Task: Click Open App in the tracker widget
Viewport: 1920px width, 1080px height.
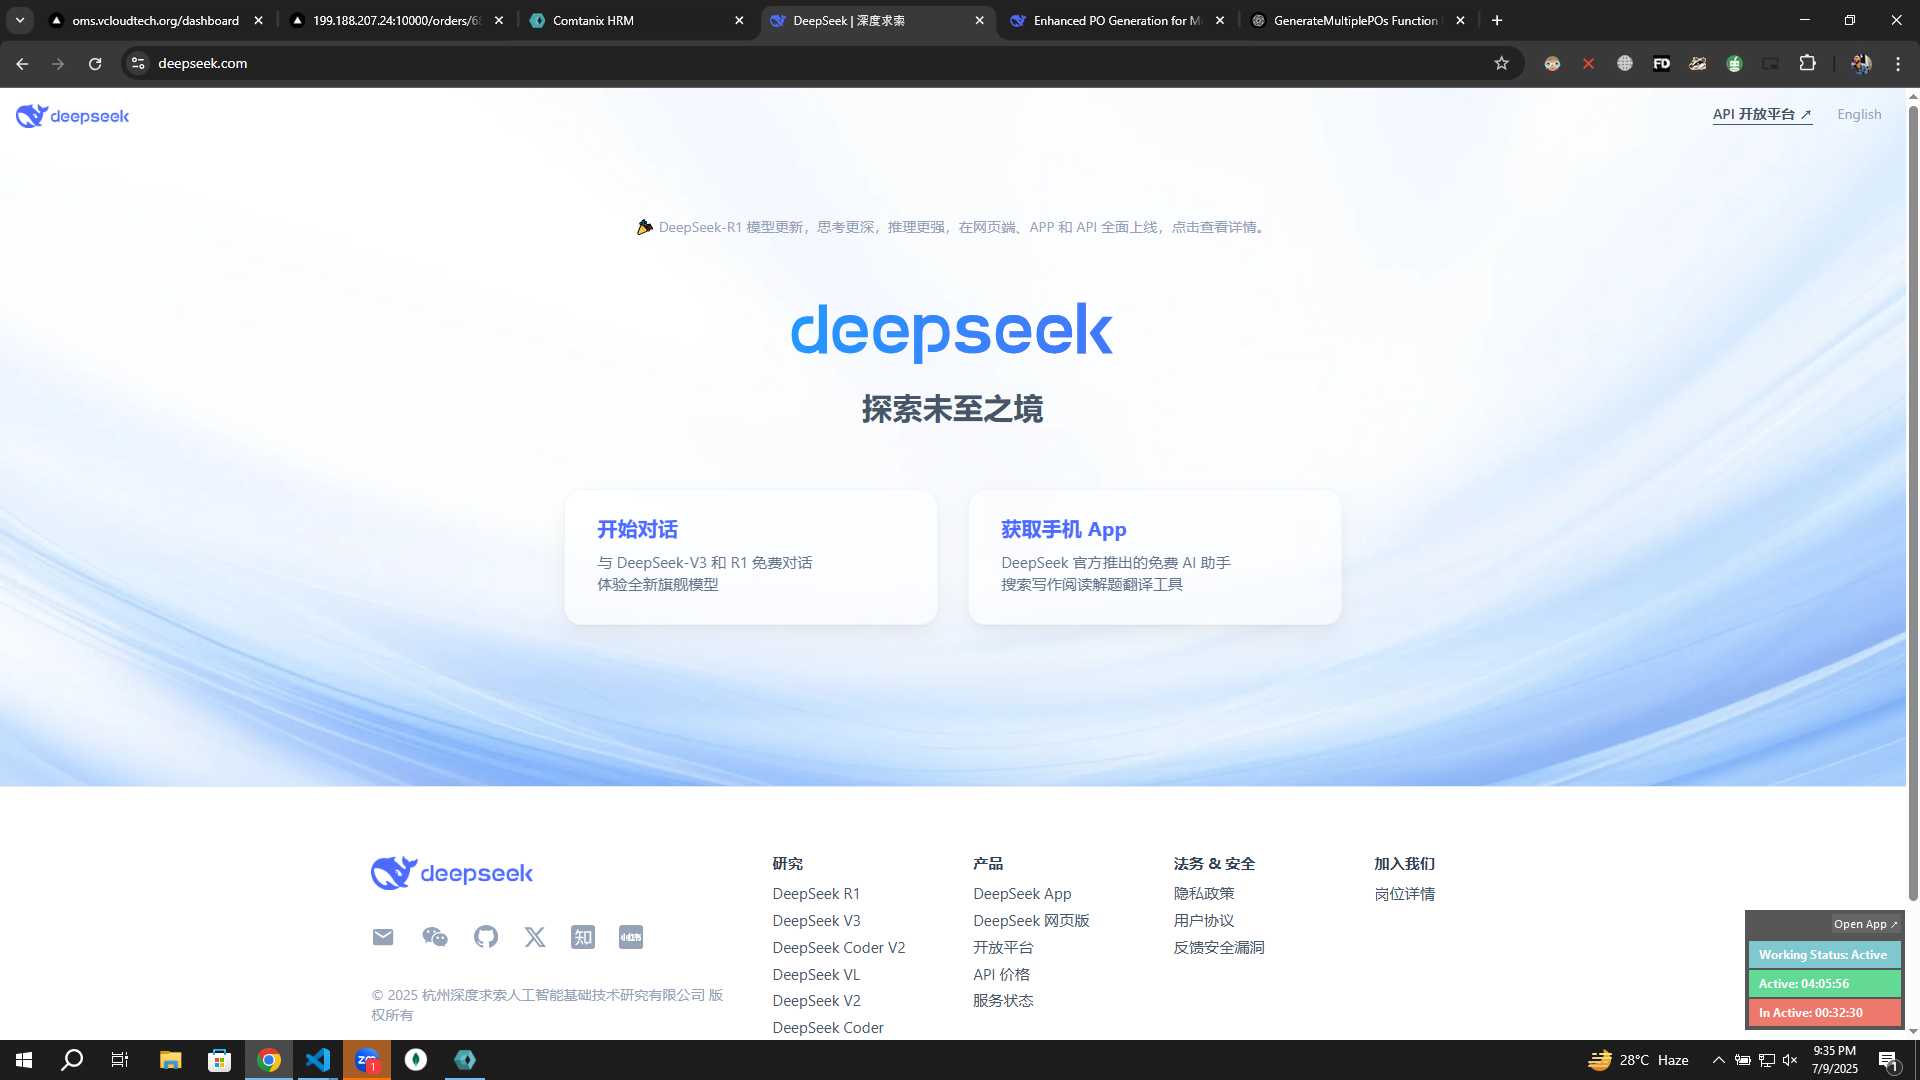Action: click(1865, 924)
